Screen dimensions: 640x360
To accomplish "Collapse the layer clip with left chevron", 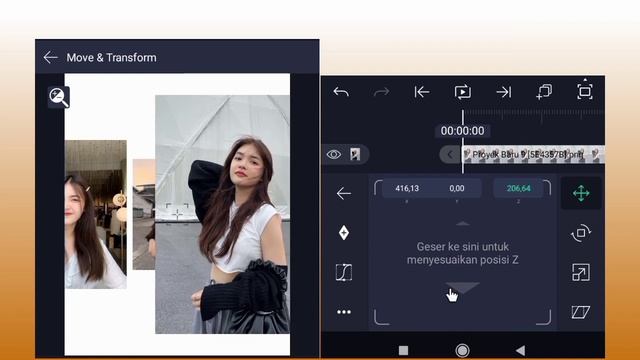I will click(x=450, y=154).
